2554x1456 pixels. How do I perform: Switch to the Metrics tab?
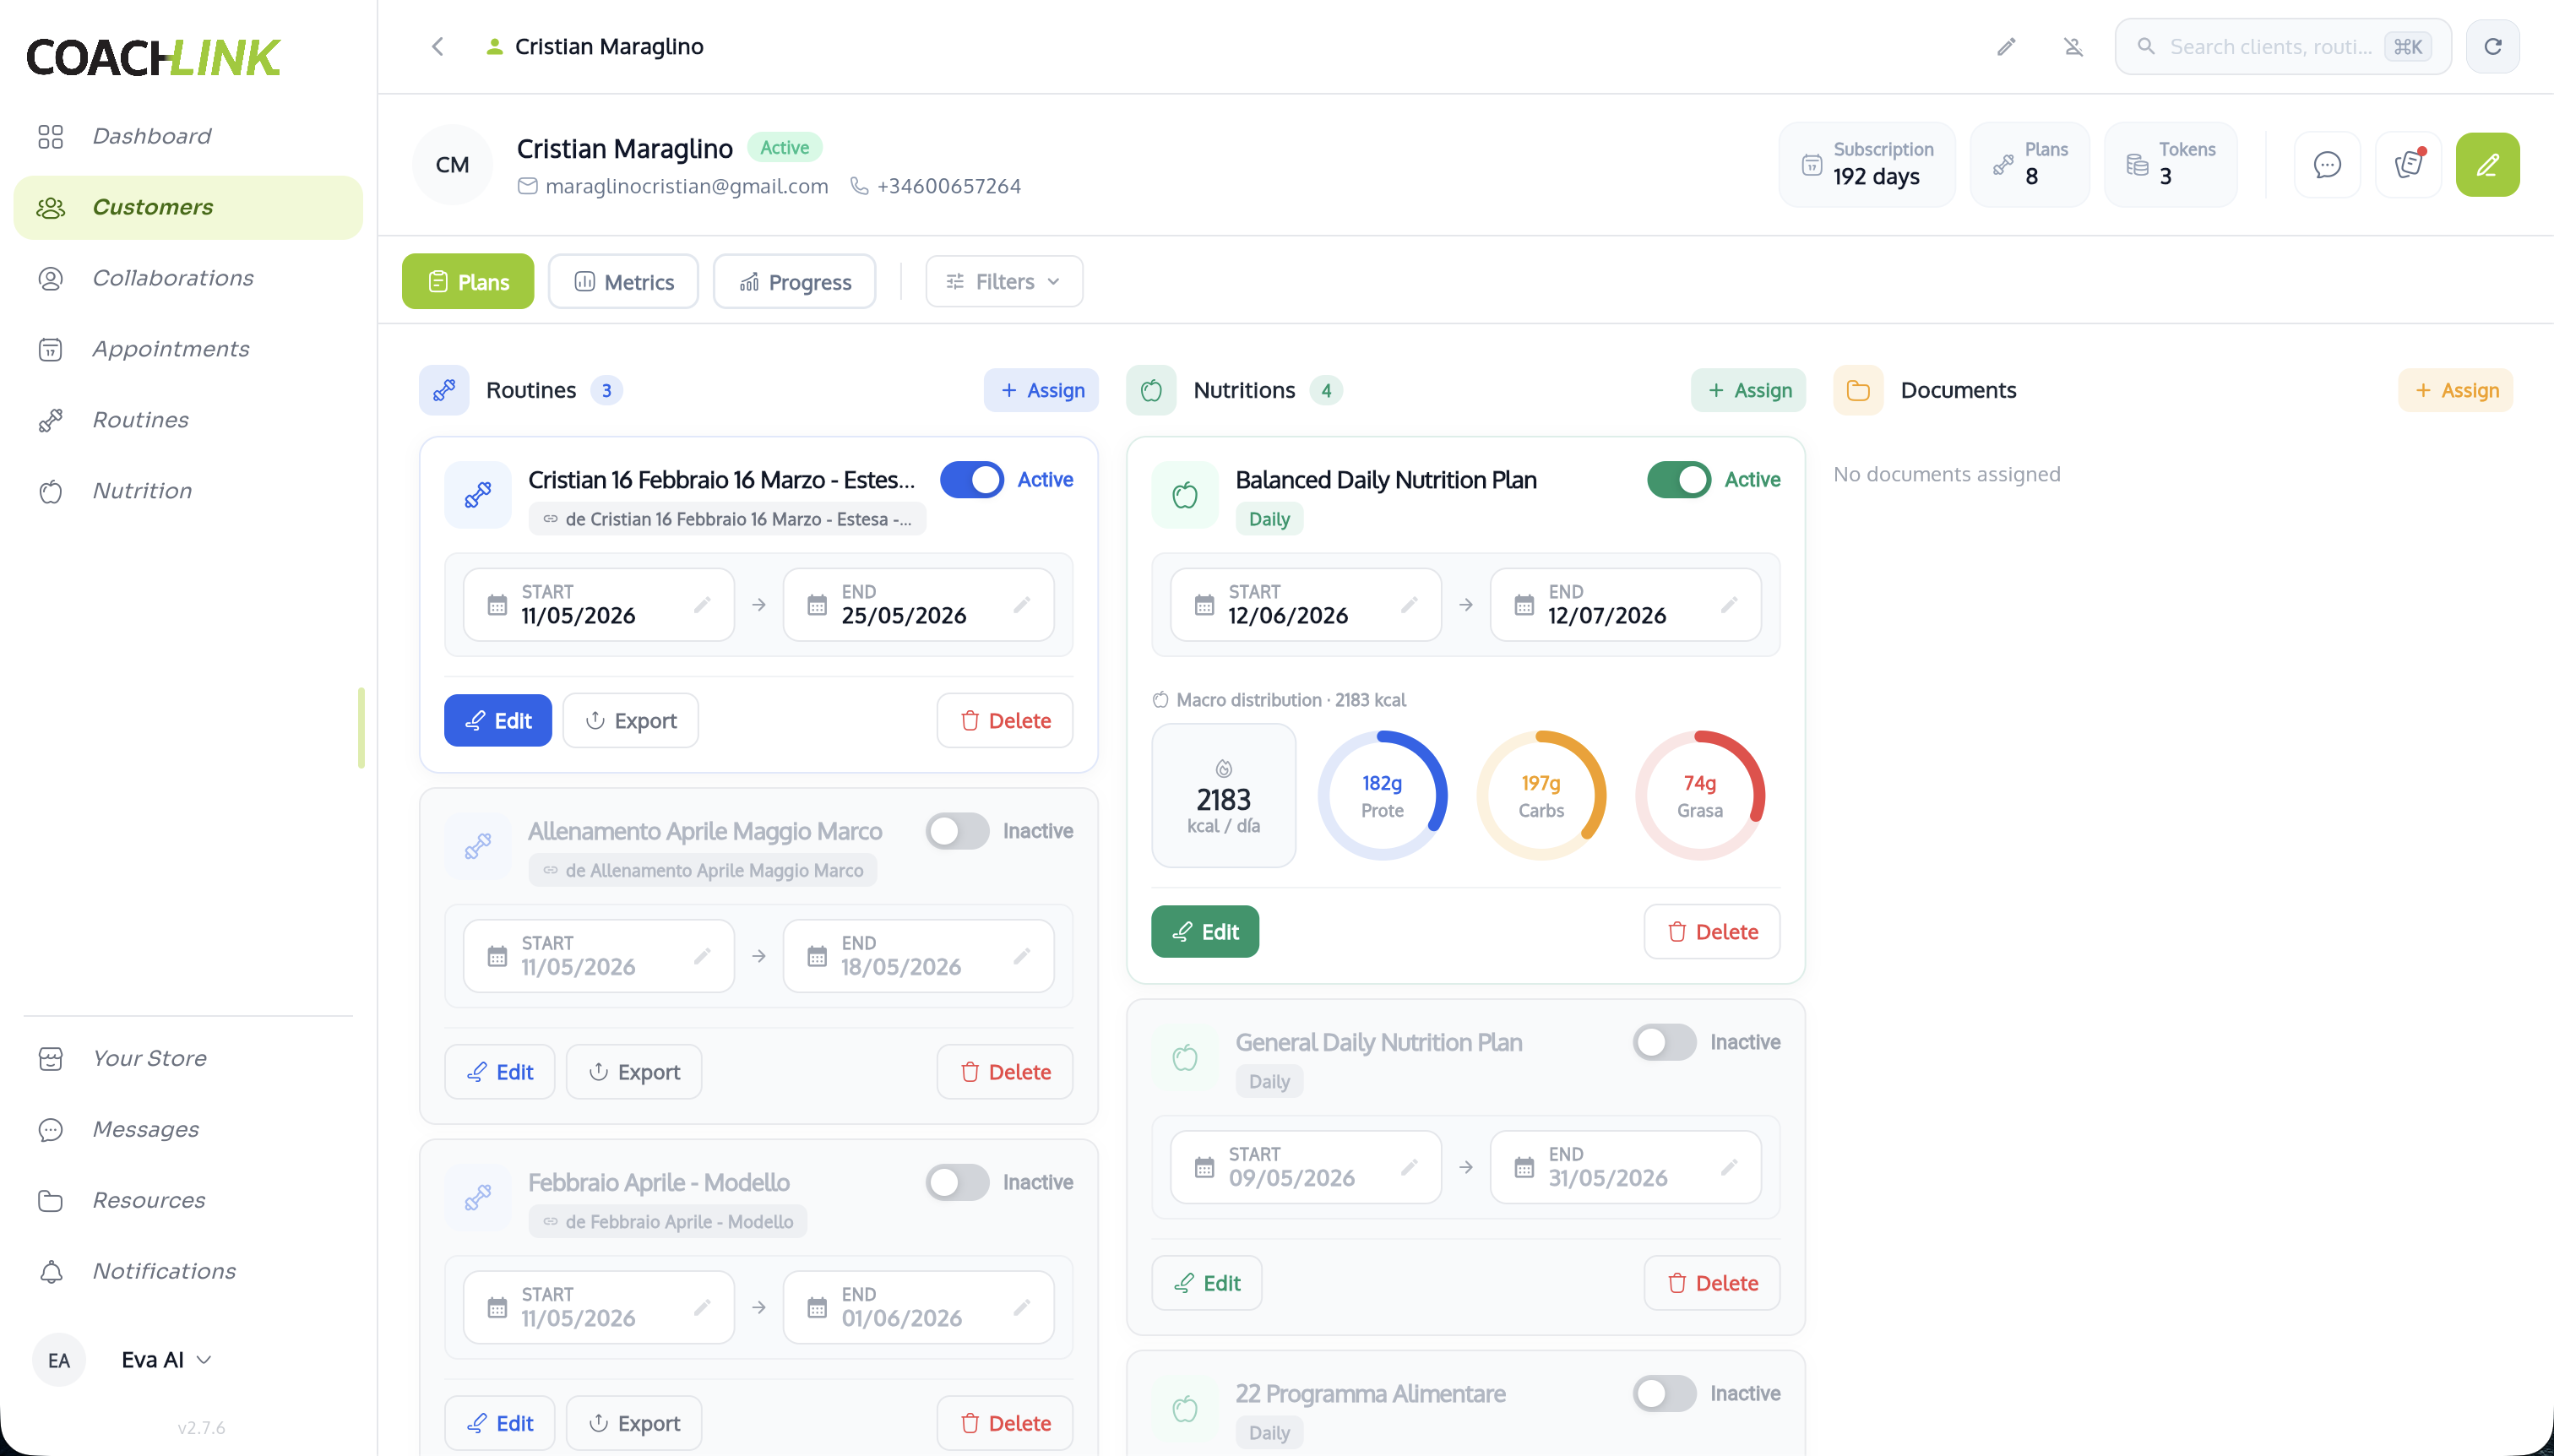click(623, 281)
